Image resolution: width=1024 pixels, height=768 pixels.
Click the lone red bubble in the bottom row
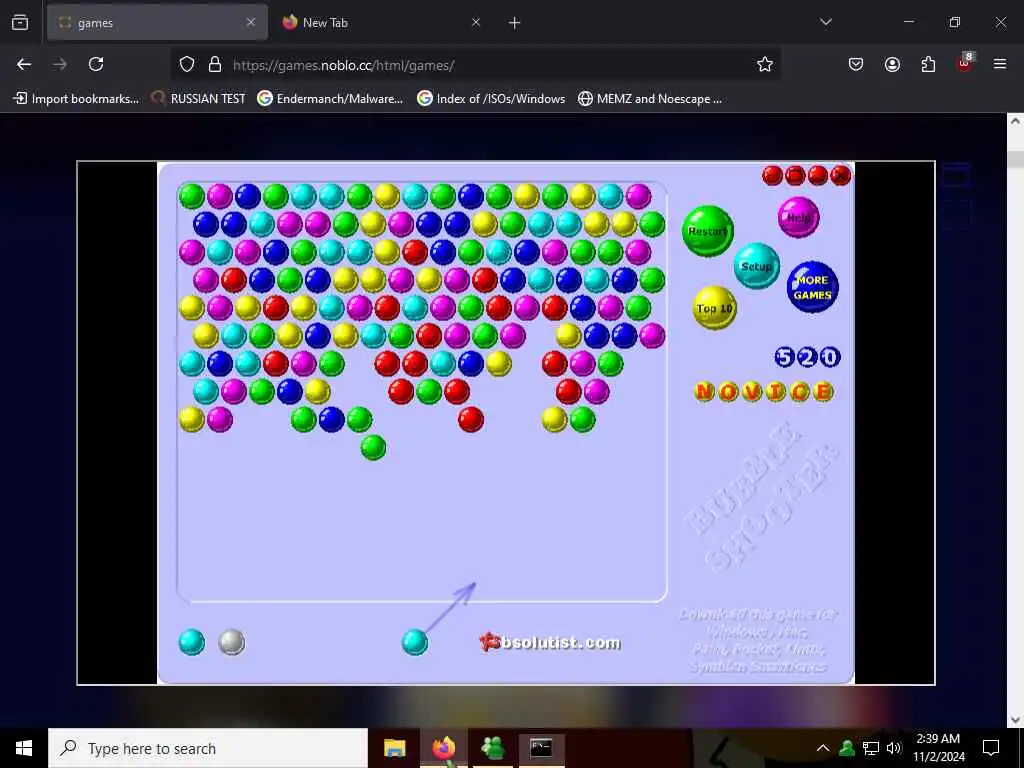pos(471,419)
